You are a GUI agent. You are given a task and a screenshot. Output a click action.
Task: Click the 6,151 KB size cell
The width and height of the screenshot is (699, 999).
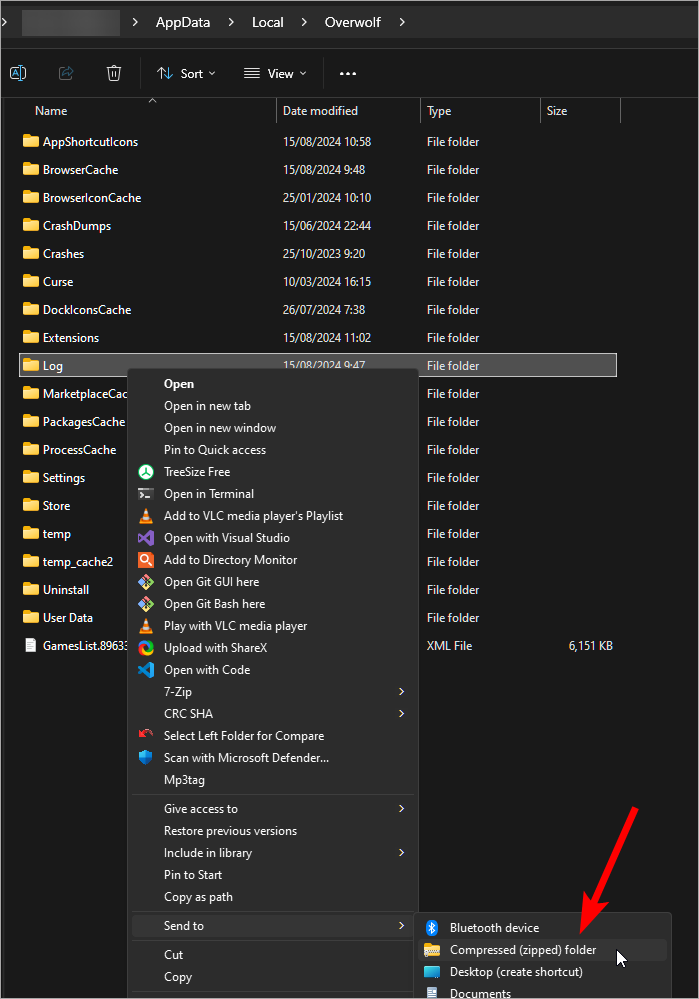click(x=591, y=645)
